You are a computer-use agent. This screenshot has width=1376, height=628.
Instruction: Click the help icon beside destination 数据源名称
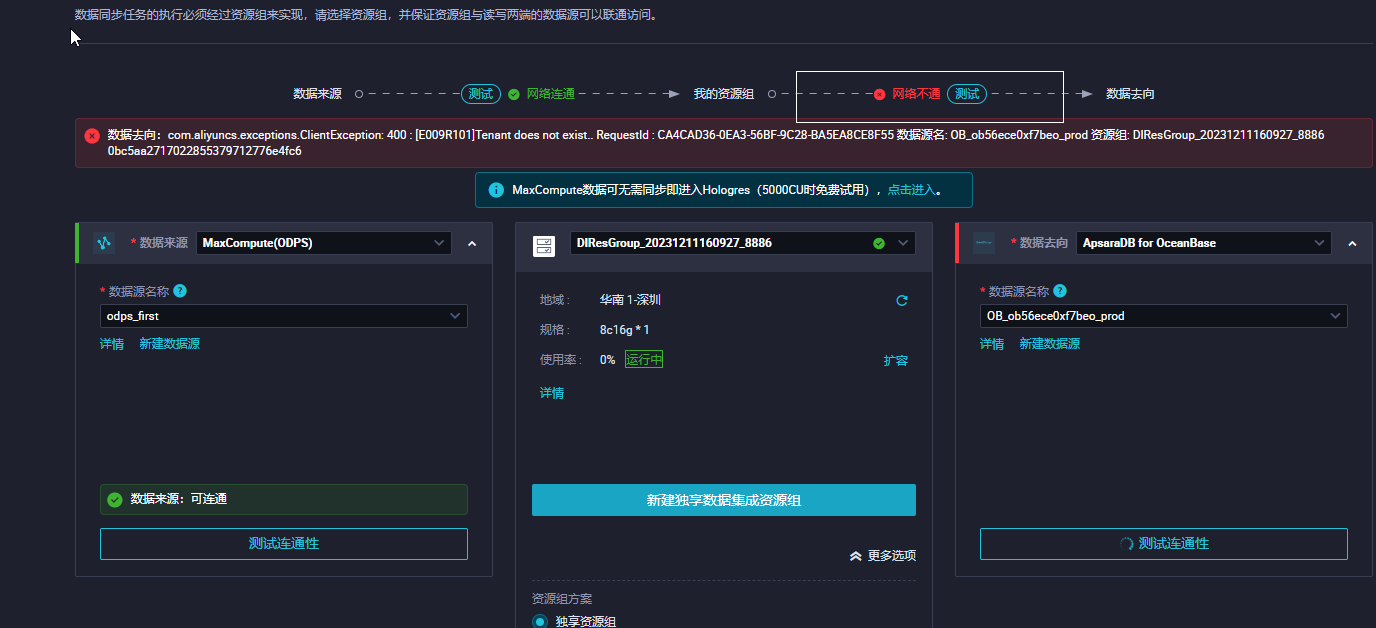click(x=1060, y=291)
